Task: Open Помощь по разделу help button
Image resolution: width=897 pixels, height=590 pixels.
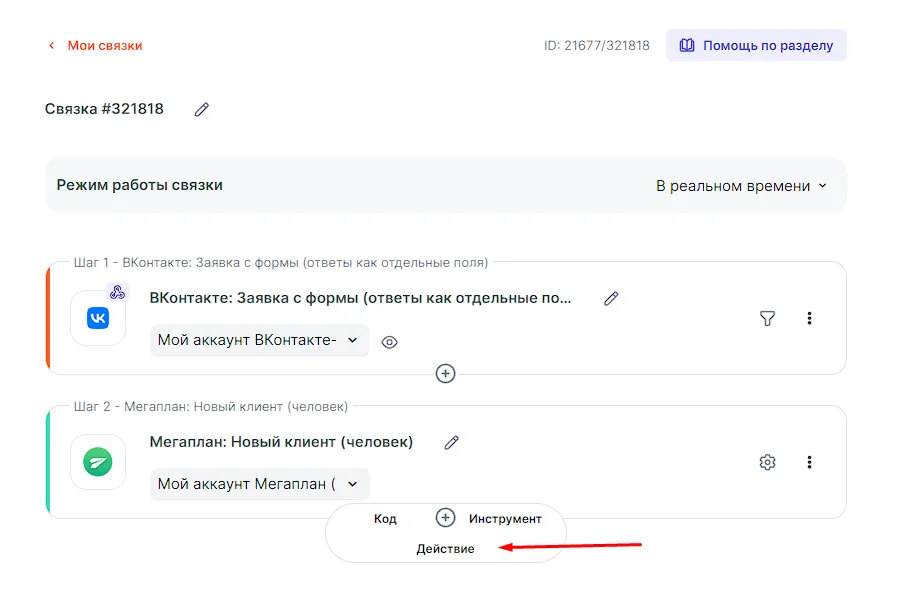Action: [x=756, y=45]
